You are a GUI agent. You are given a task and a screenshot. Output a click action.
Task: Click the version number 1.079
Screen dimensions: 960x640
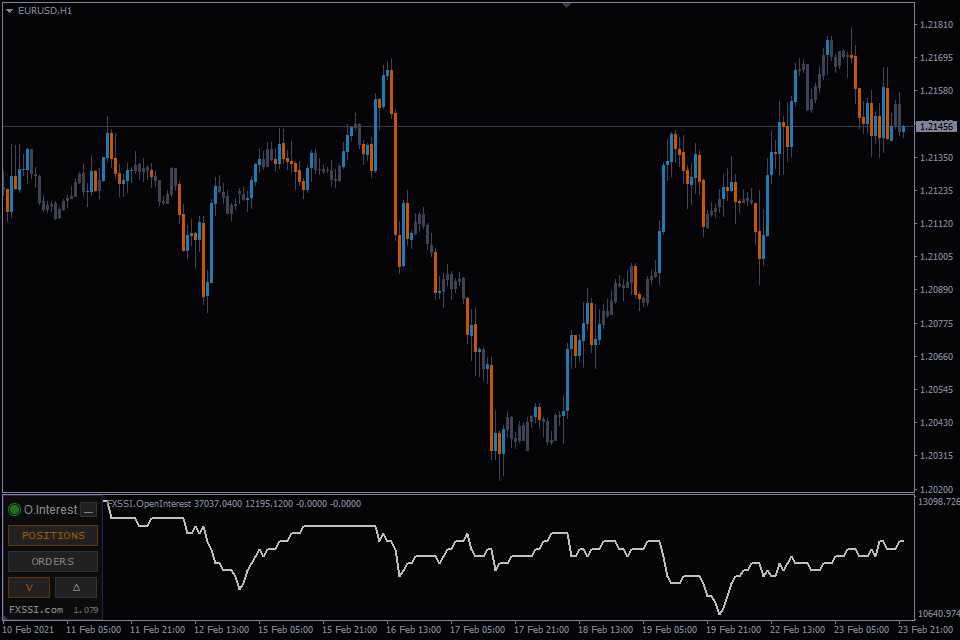tap(86, 610)
